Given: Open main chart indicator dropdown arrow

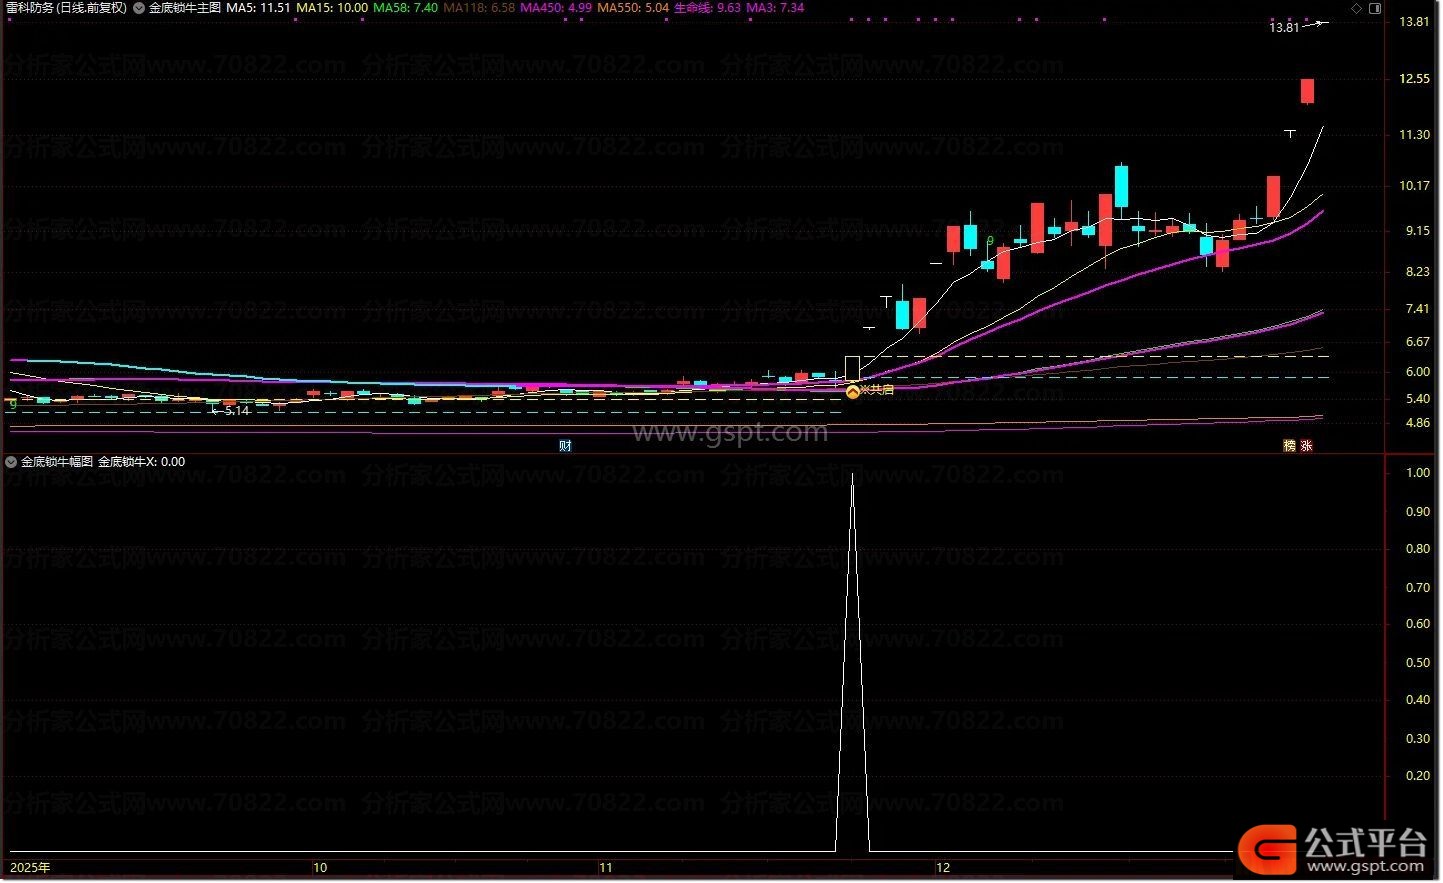Looking at the screenshot, I should coord(139,8).
